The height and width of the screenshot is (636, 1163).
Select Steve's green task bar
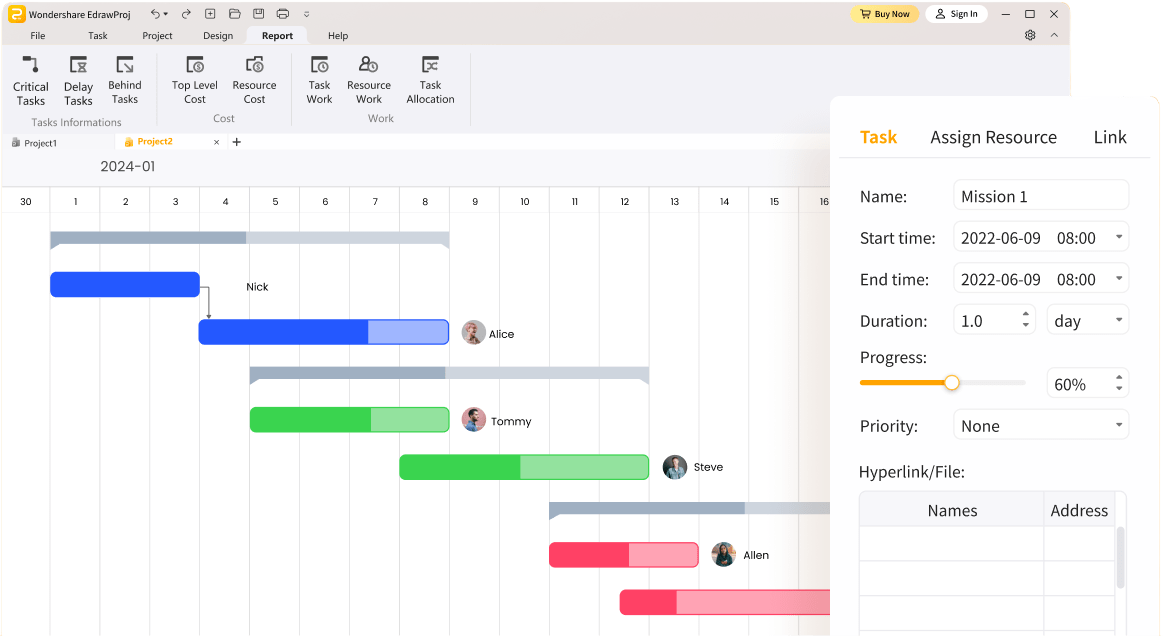click(x=524, y=467)
